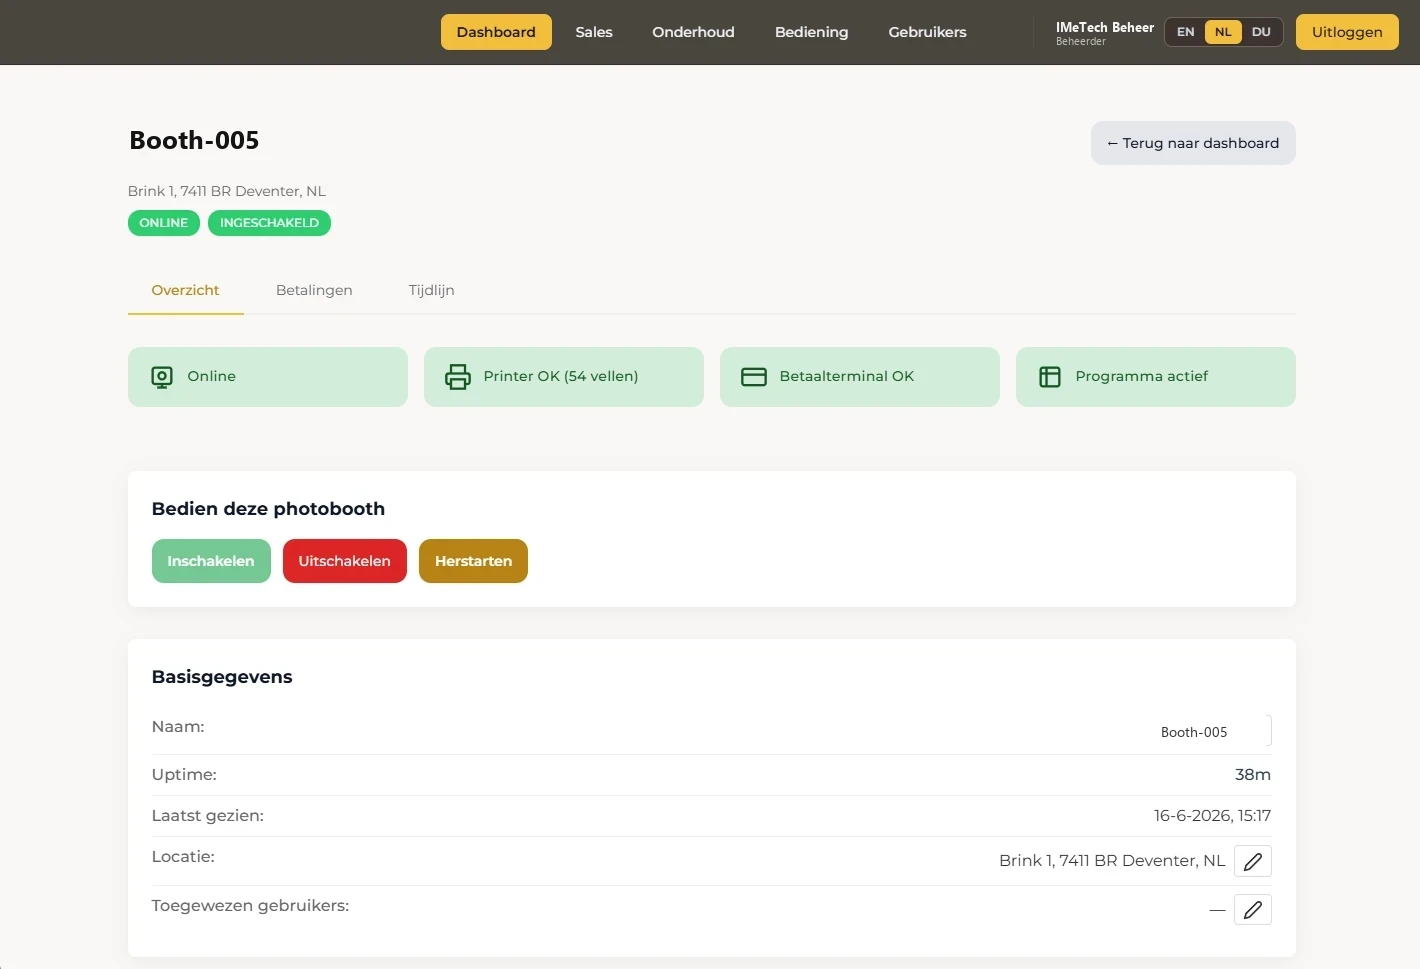Screen dimensions: 1420x969
Task: Click the Bedien deze photobooth heading
Action: click(268, 509)
